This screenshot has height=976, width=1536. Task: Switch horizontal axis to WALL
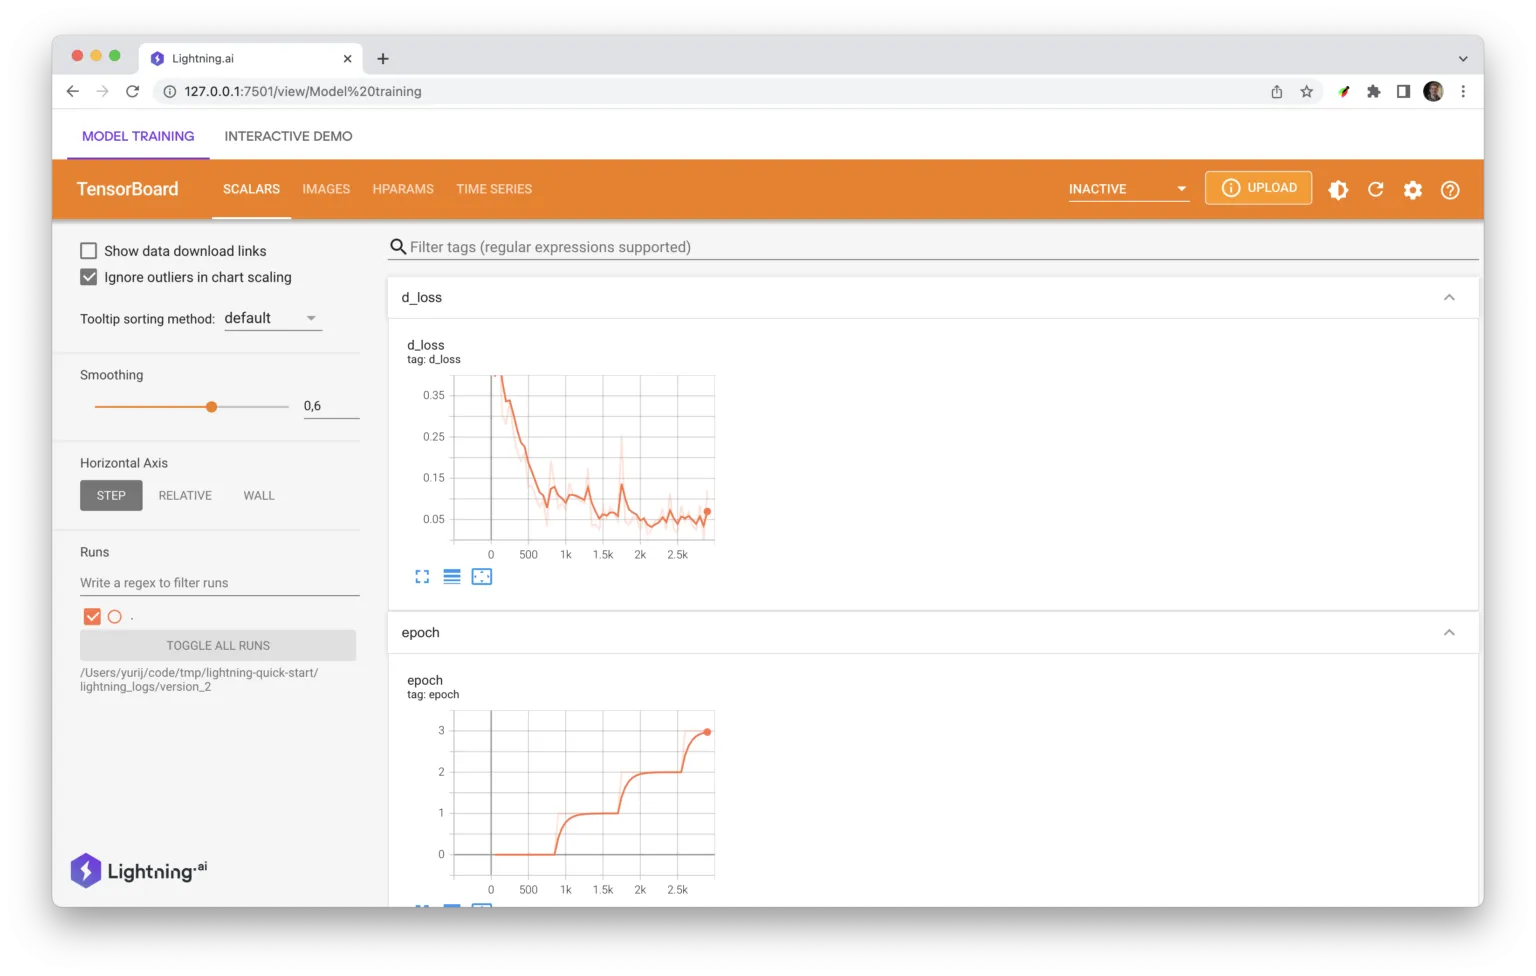pyautogui.click(x=259, y=496)
